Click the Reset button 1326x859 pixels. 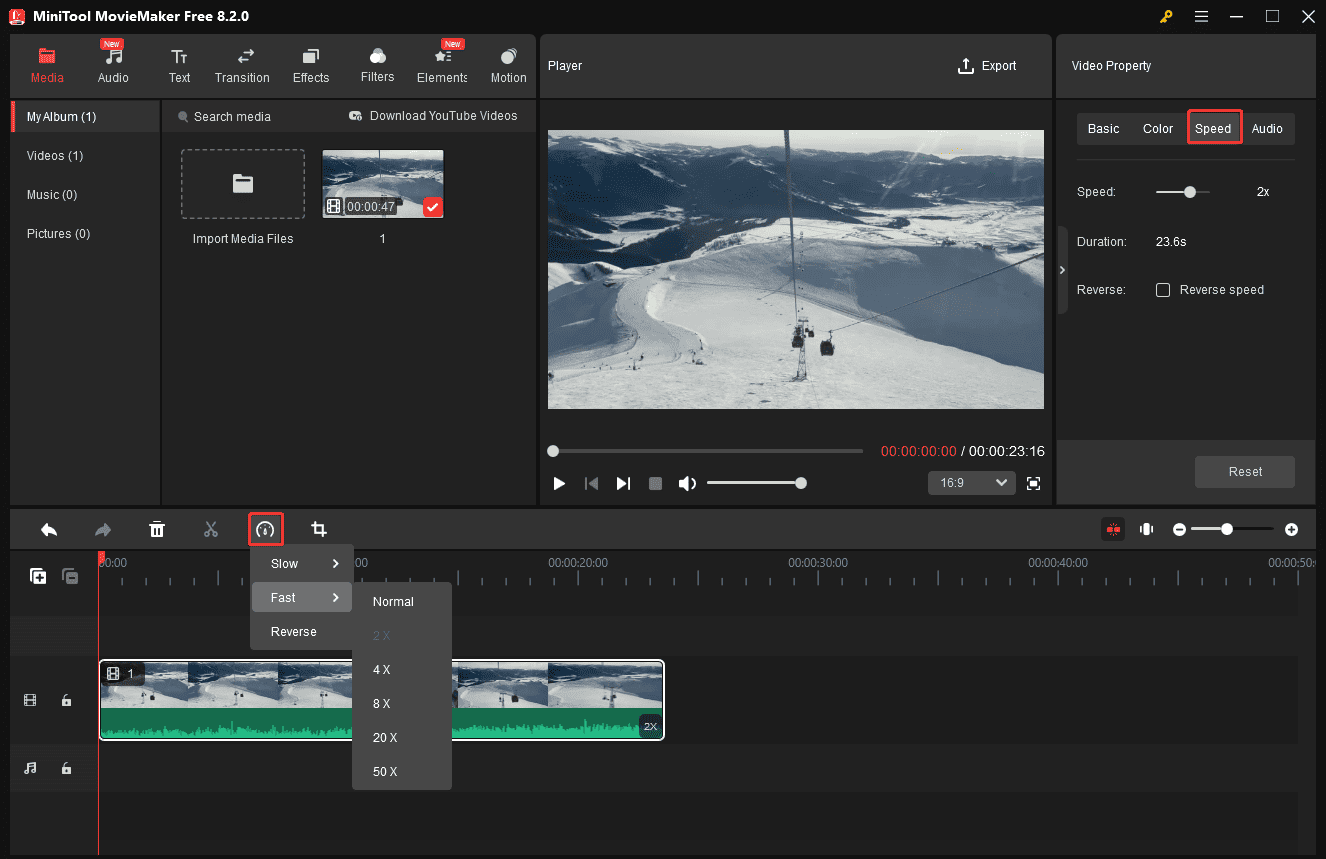1245,471
